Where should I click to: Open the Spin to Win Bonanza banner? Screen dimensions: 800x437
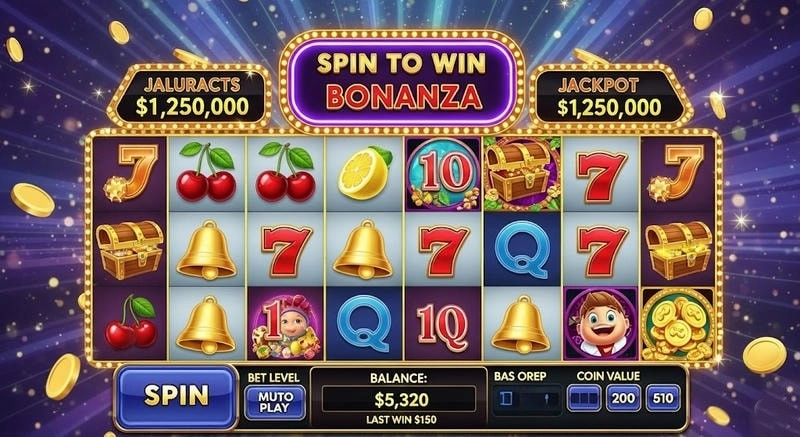[403, 81]
